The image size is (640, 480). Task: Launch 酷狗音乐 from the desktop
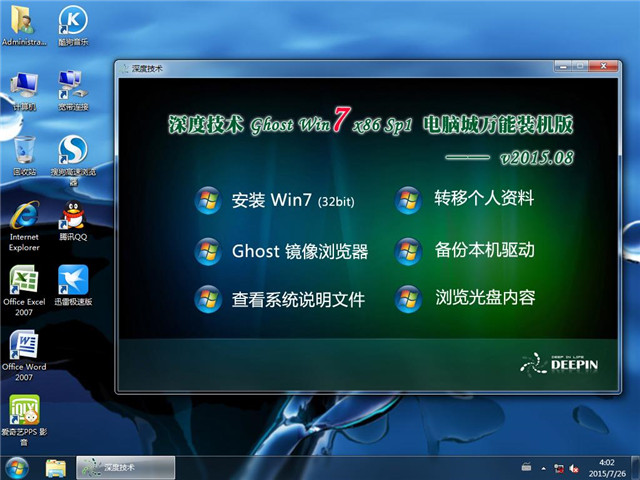click(73, 25)
